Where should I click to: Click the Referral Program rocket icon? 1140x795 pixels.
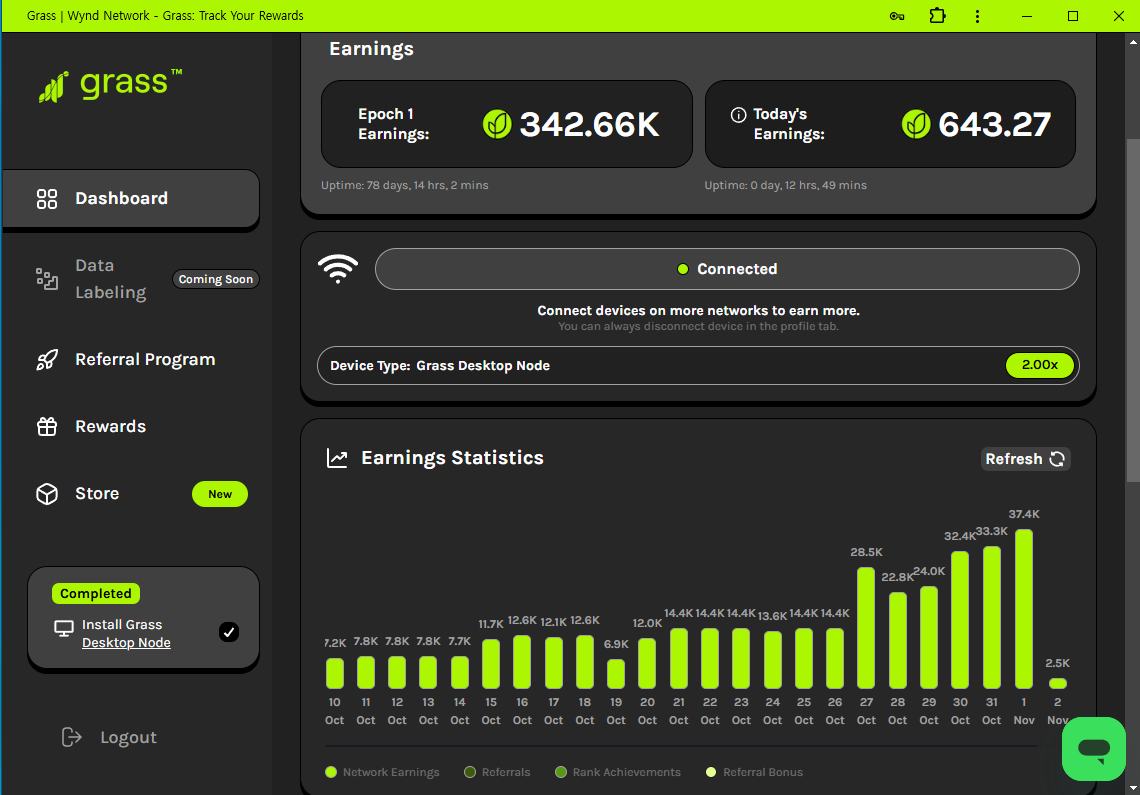pos(47,359)
